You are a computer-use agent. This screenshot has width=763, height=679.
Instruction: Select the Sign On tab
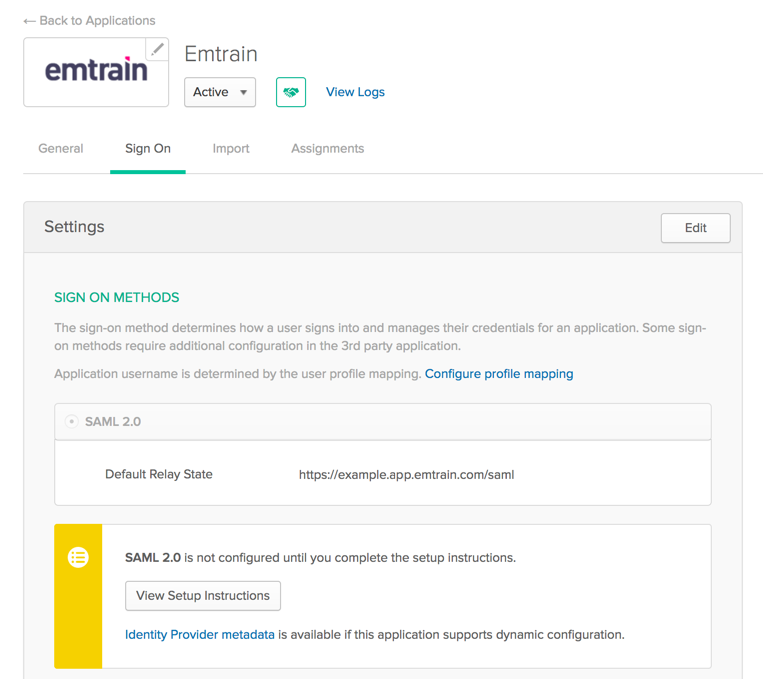148,149
